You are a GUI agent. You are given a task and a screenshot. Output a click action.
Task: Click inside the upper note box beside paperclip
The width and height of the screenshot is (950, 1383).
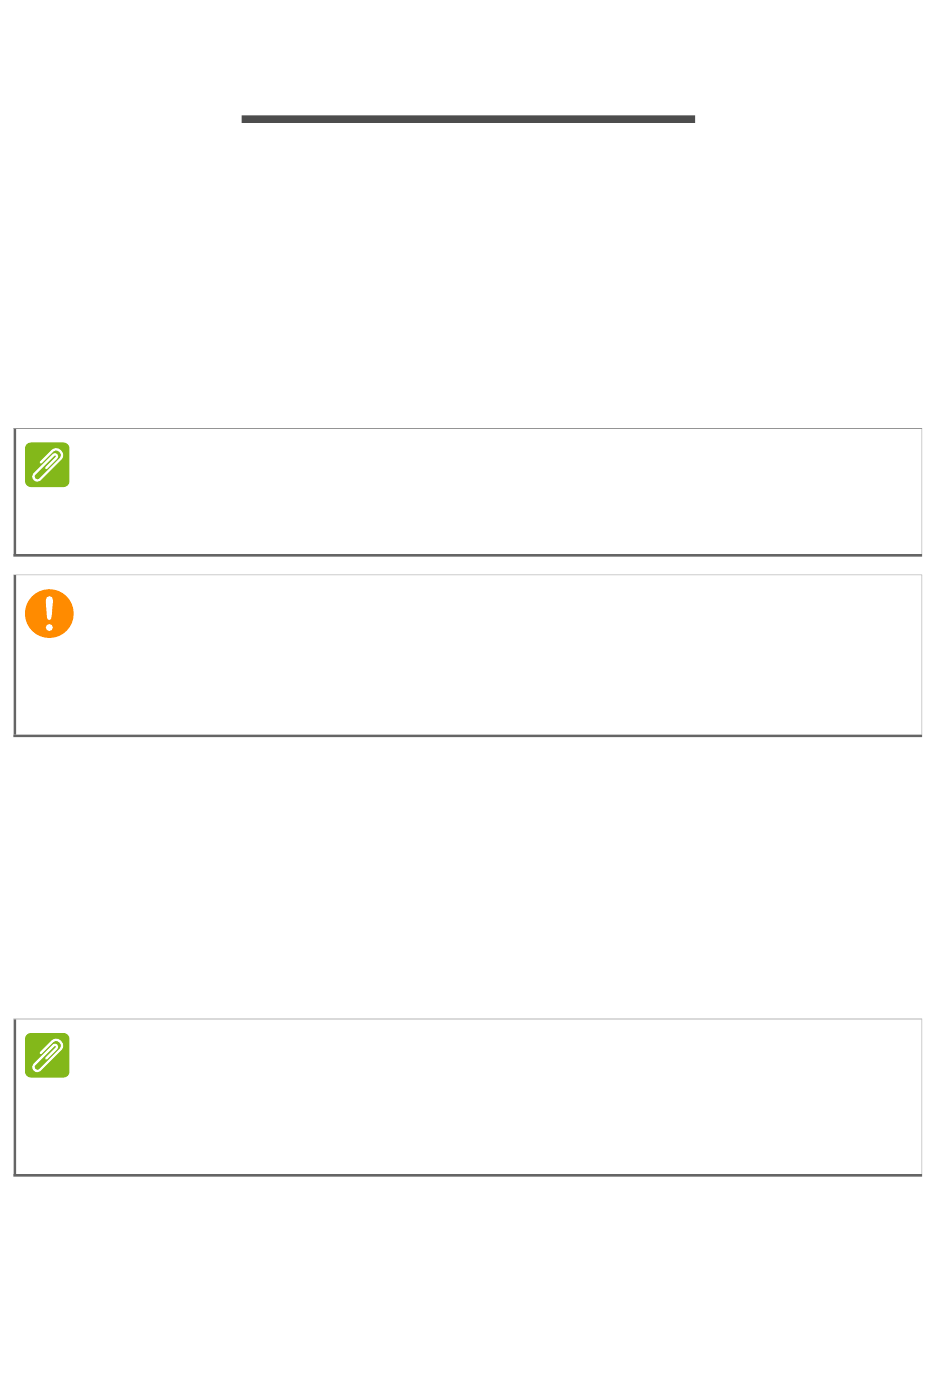495,491
